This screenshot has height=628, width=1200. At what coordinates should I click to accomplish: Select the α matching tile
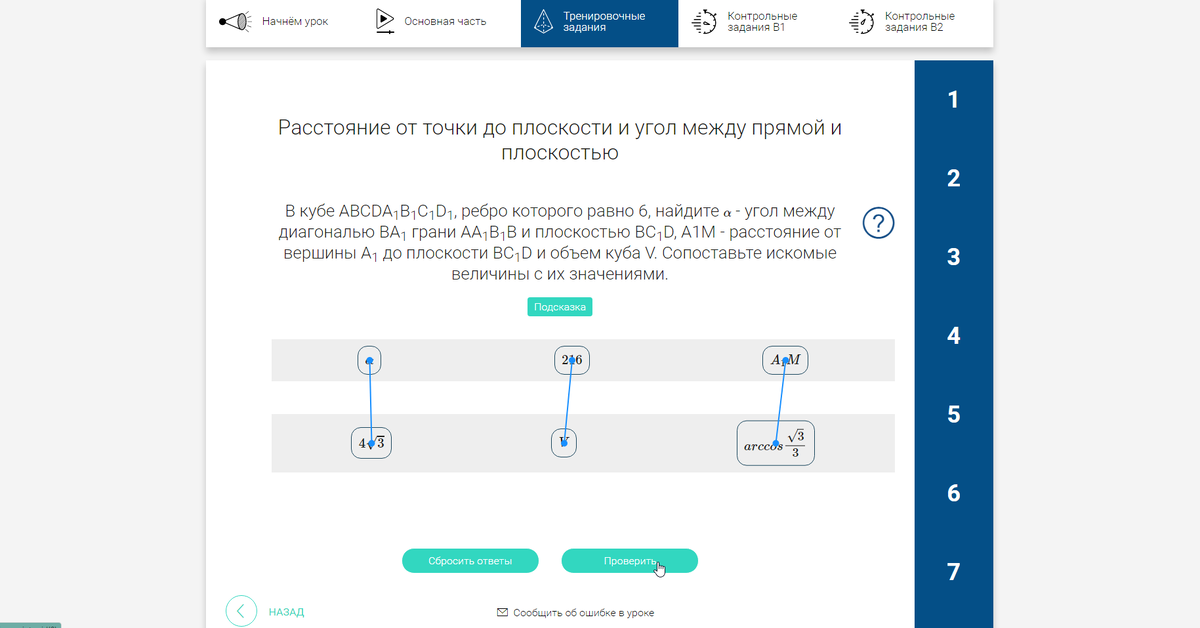coord(370,360)
